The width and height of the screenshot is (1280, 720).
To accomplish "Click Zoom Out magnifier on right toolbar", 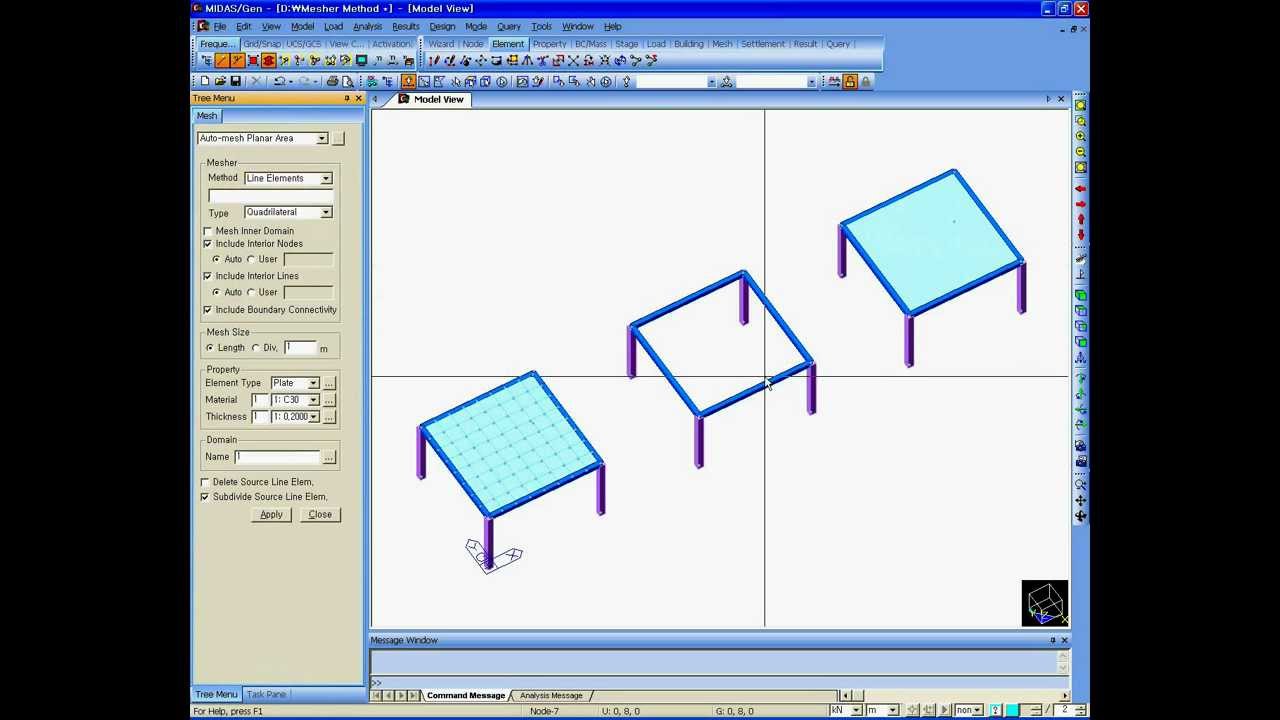I will (x=1080, y=152).
